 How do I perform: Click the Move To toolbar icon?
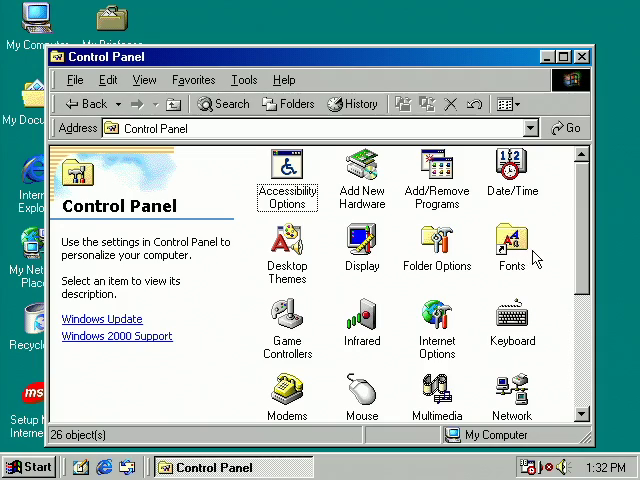[403, 104]
